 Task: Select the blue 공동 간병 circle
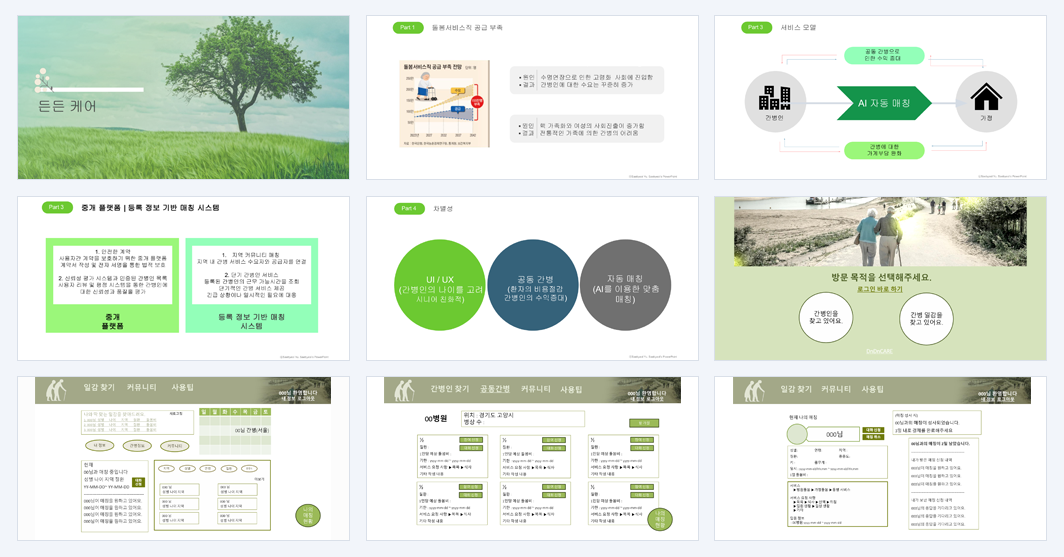533,285
